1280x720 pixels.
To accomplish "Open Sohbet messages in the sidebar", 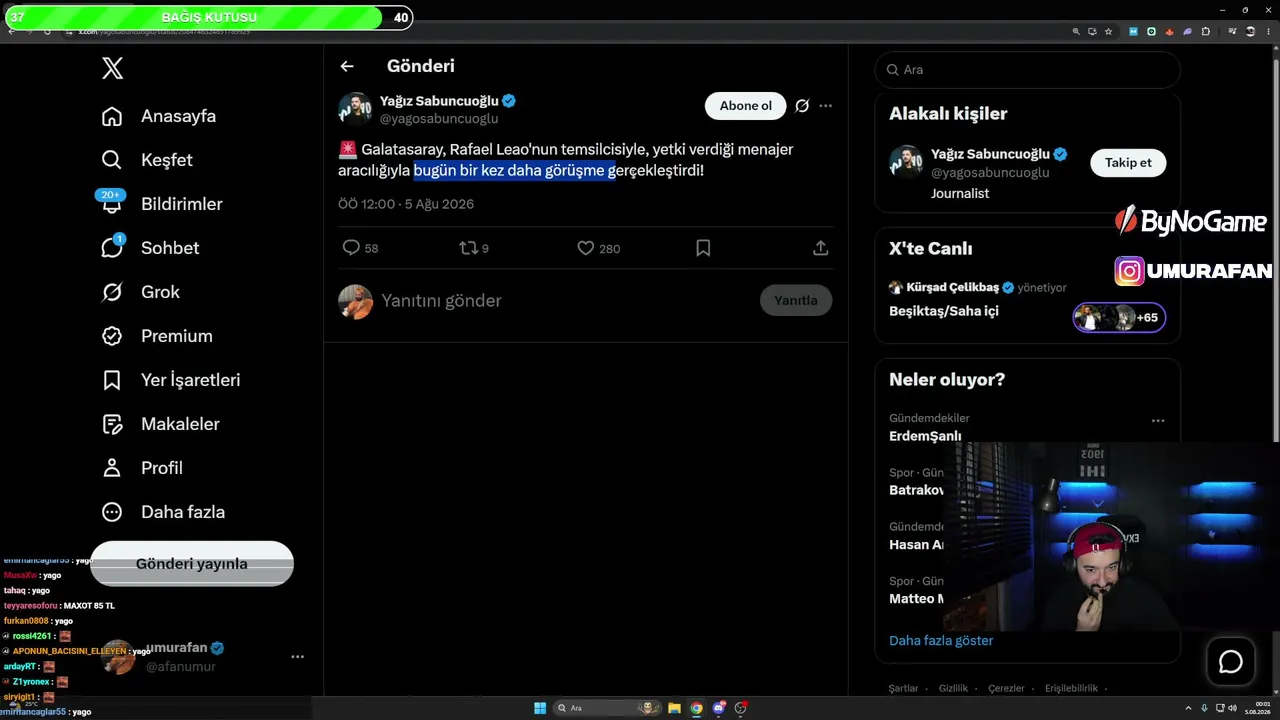I will point(150,248).
